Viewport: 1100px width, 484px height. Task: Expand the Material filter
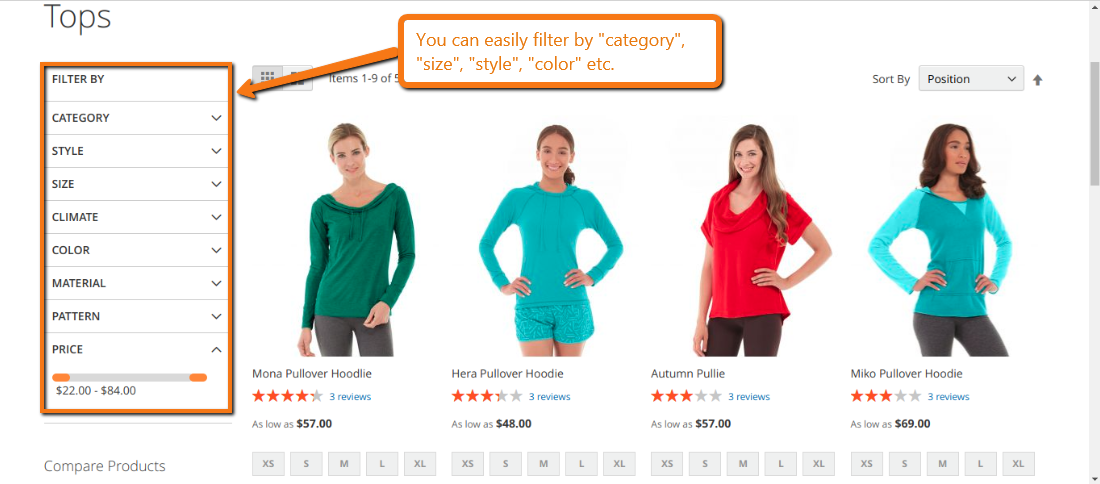pyautogui.click(x=137, y=283)
